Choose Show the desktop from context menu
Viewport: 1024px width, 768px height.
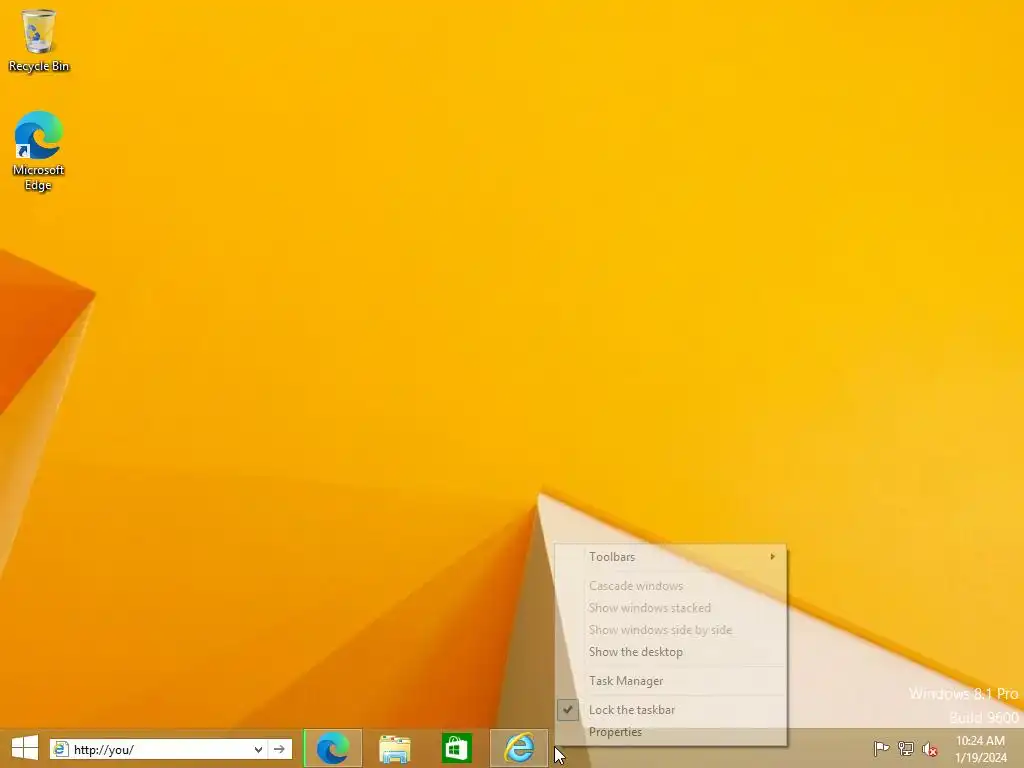point(671,652)
